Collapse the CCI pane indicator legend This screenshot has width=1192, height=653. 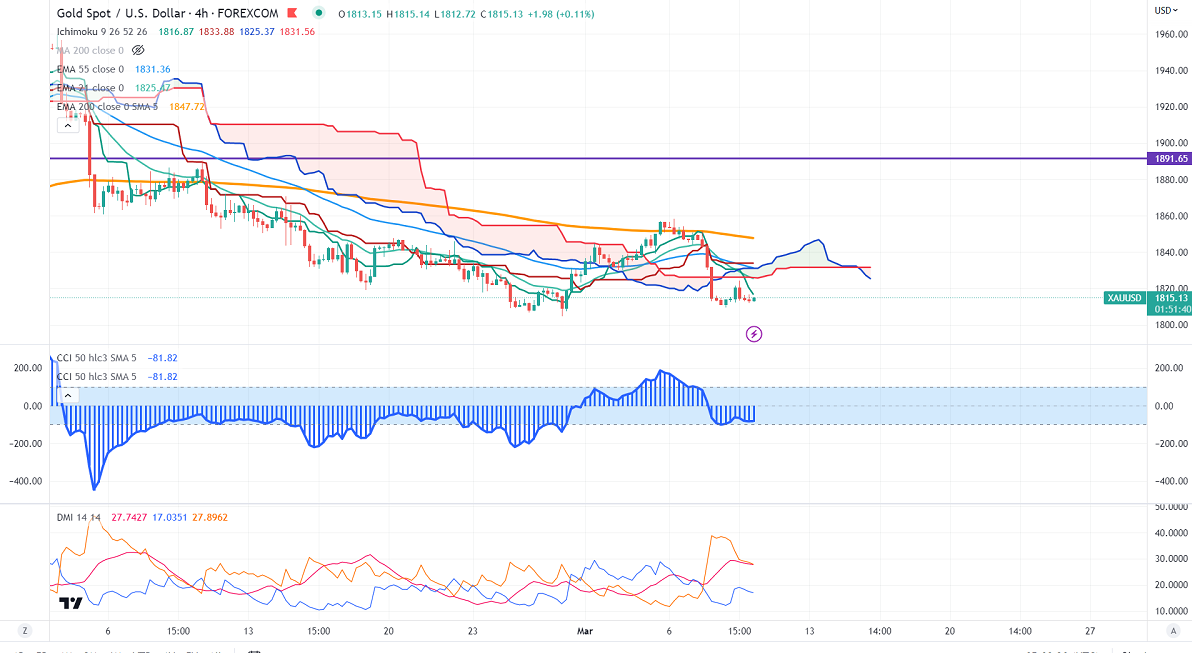coord(68,395)
